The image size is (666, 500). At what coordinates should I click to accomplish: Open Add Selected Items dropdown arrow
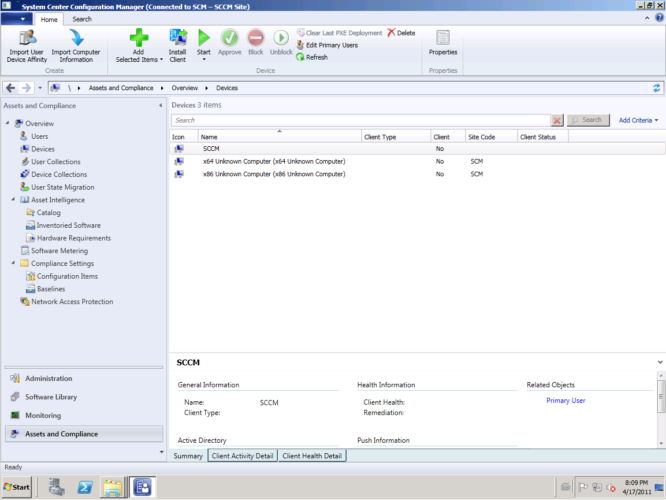click(x=161, y=59)
